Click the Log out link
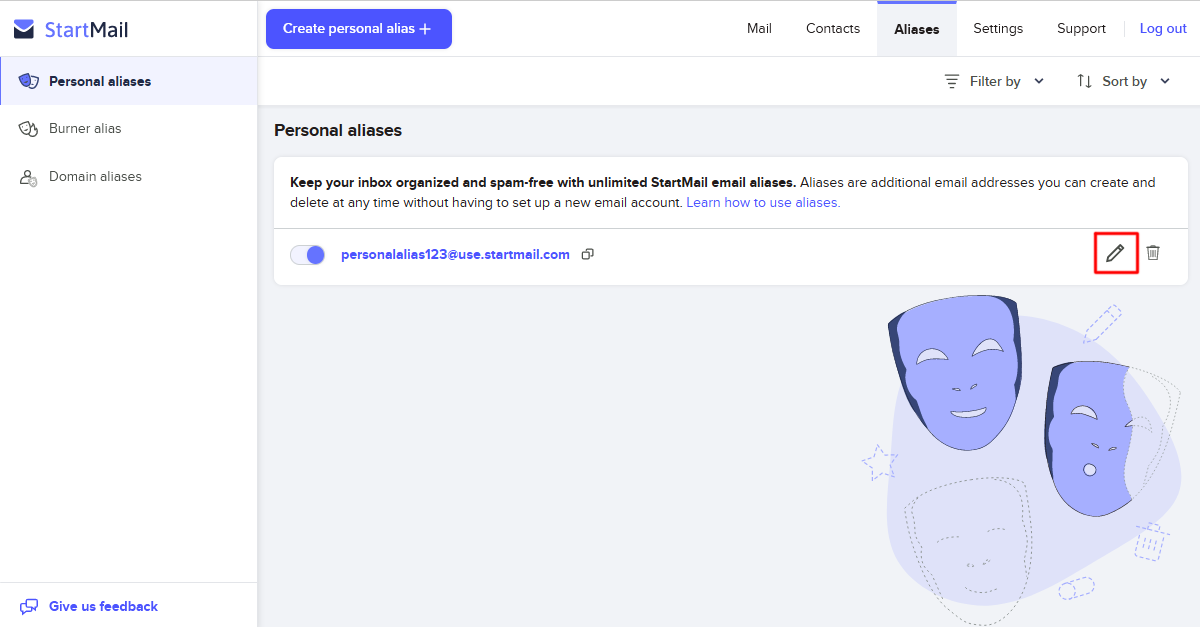 [1163, 28]
